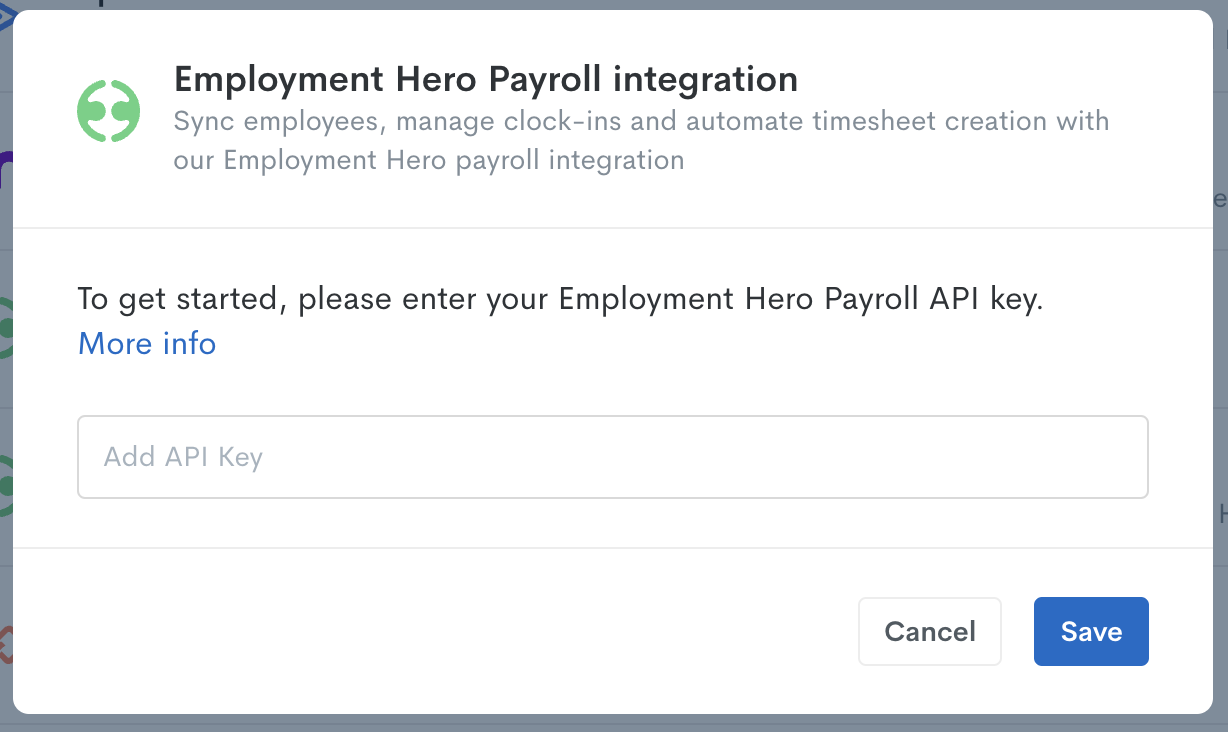Click the purple logo peeking out behind the dialog

[x=5, y=171]
